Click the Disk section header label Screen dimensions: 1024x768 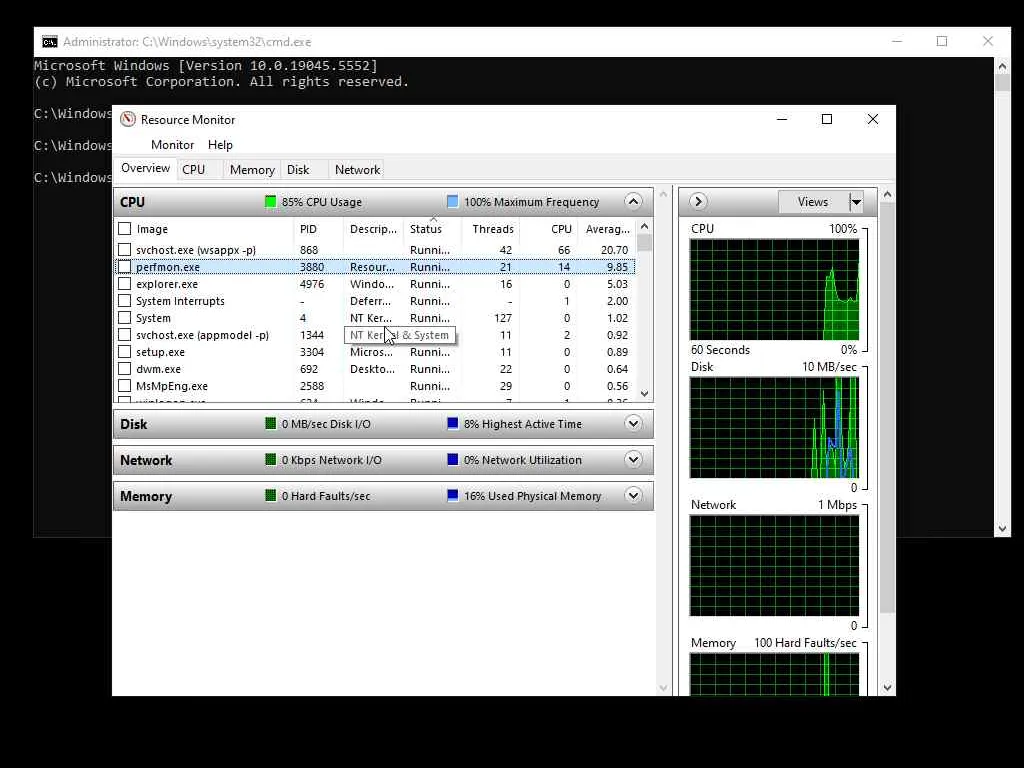pos(133,424)
